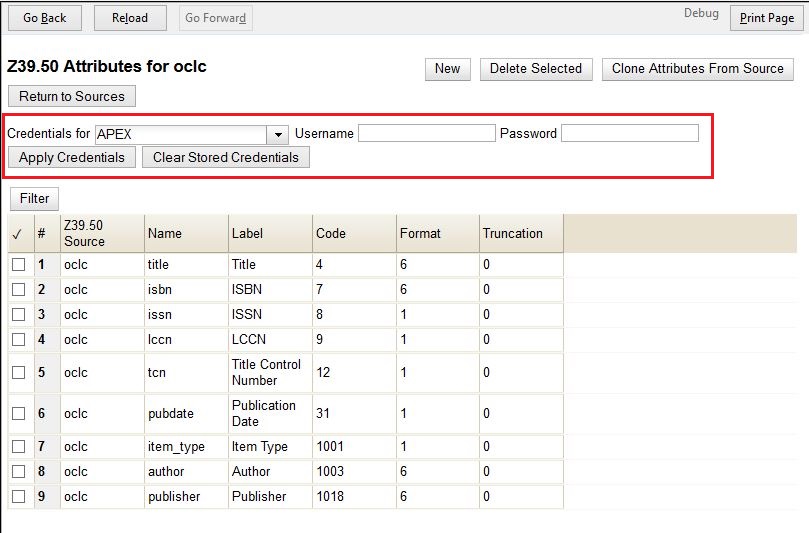This screenshot has width=809, height=533.
Task: Focus the Username input field
Action: pos(427,133)
